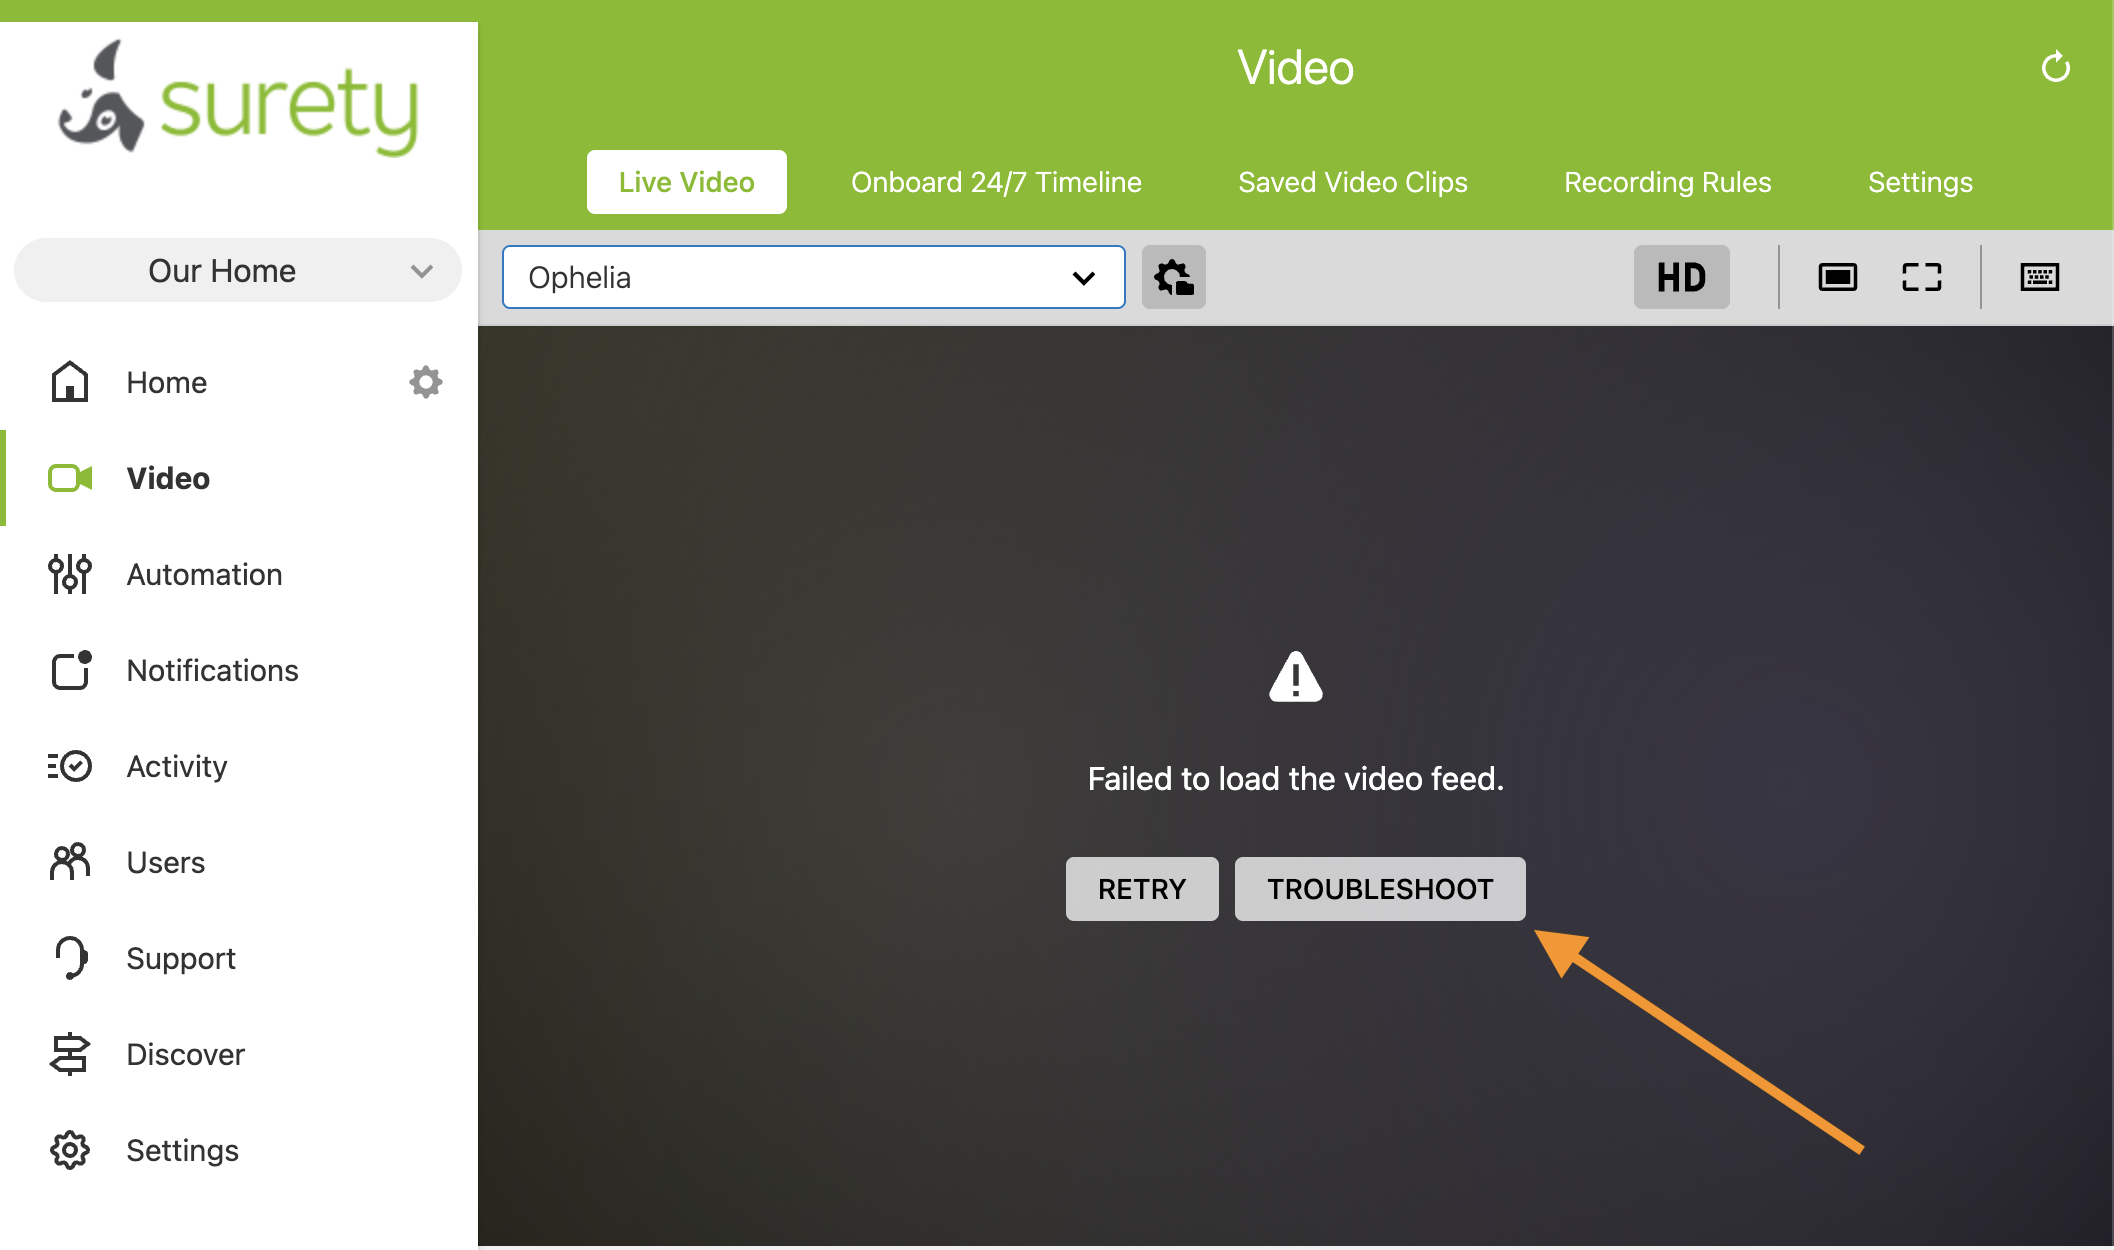
Task: Switch to the Saved Video Clips tab
Action: [x=1352, y=181]
